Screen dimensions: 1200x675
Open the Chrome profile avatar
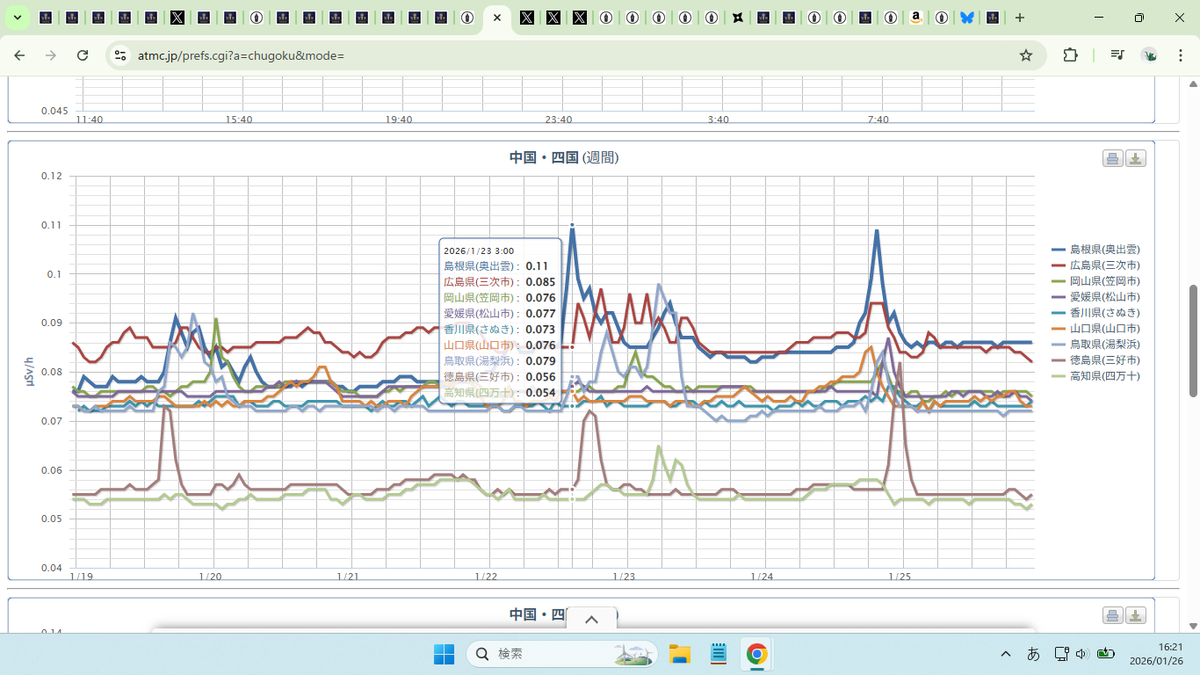(1150, 56)
